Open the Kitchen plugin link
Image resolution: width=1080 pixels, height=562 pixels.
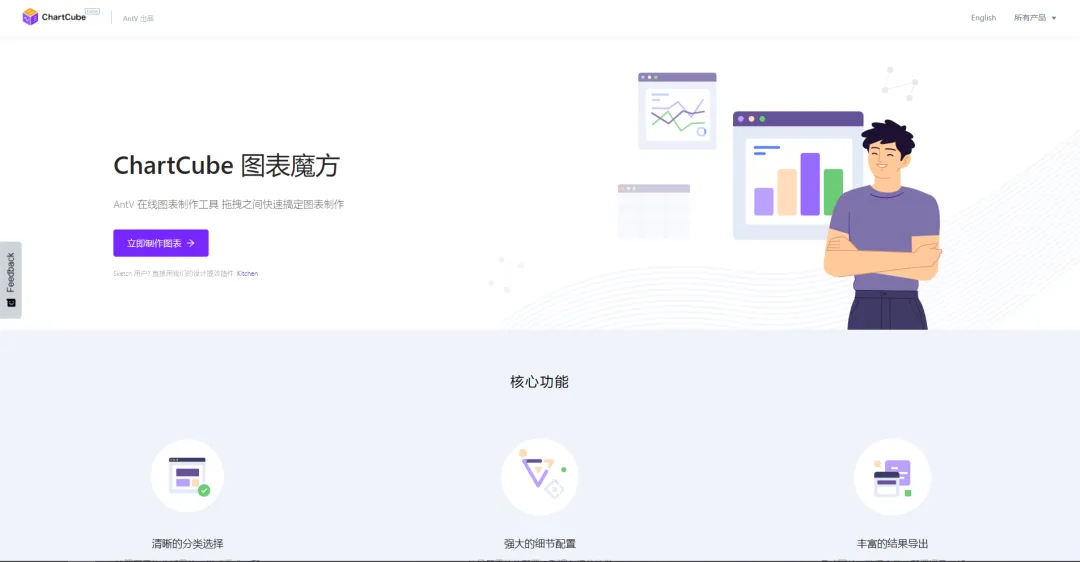point(247,273)
